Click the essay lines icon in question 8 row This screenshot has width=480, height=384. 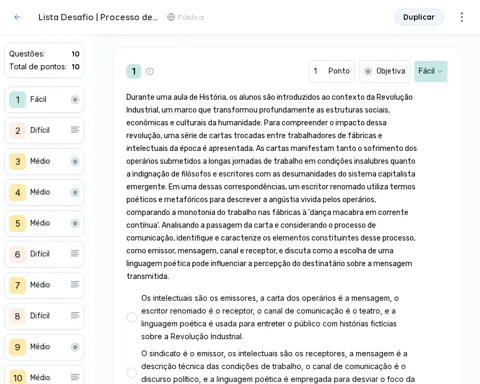(x=75, y=315)
